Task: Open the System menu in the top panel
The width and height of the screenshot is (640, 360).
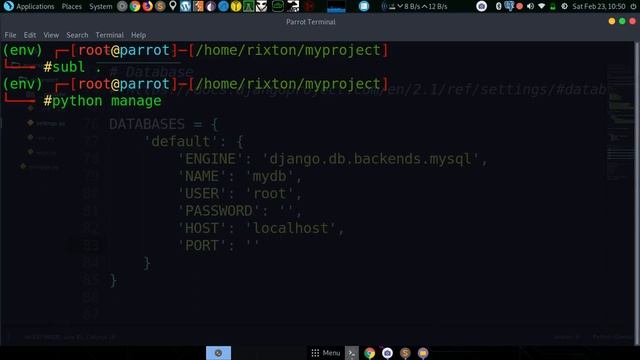Action: point(100,7)
